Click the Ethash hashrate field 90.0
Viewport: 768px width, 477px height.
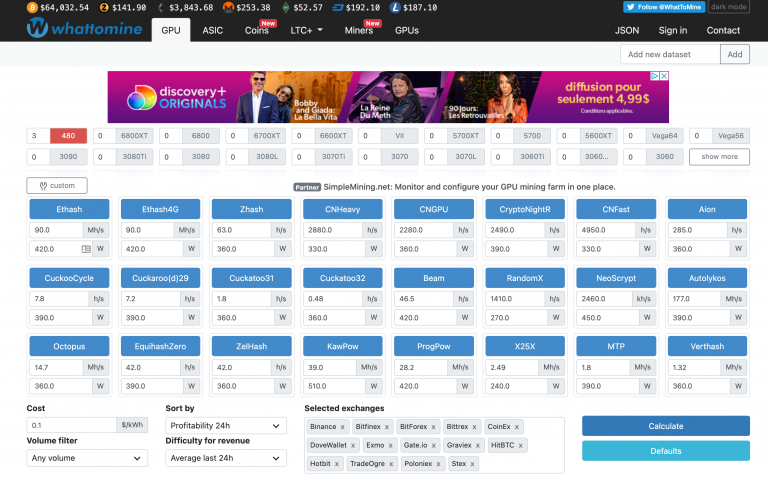point(56,230)
